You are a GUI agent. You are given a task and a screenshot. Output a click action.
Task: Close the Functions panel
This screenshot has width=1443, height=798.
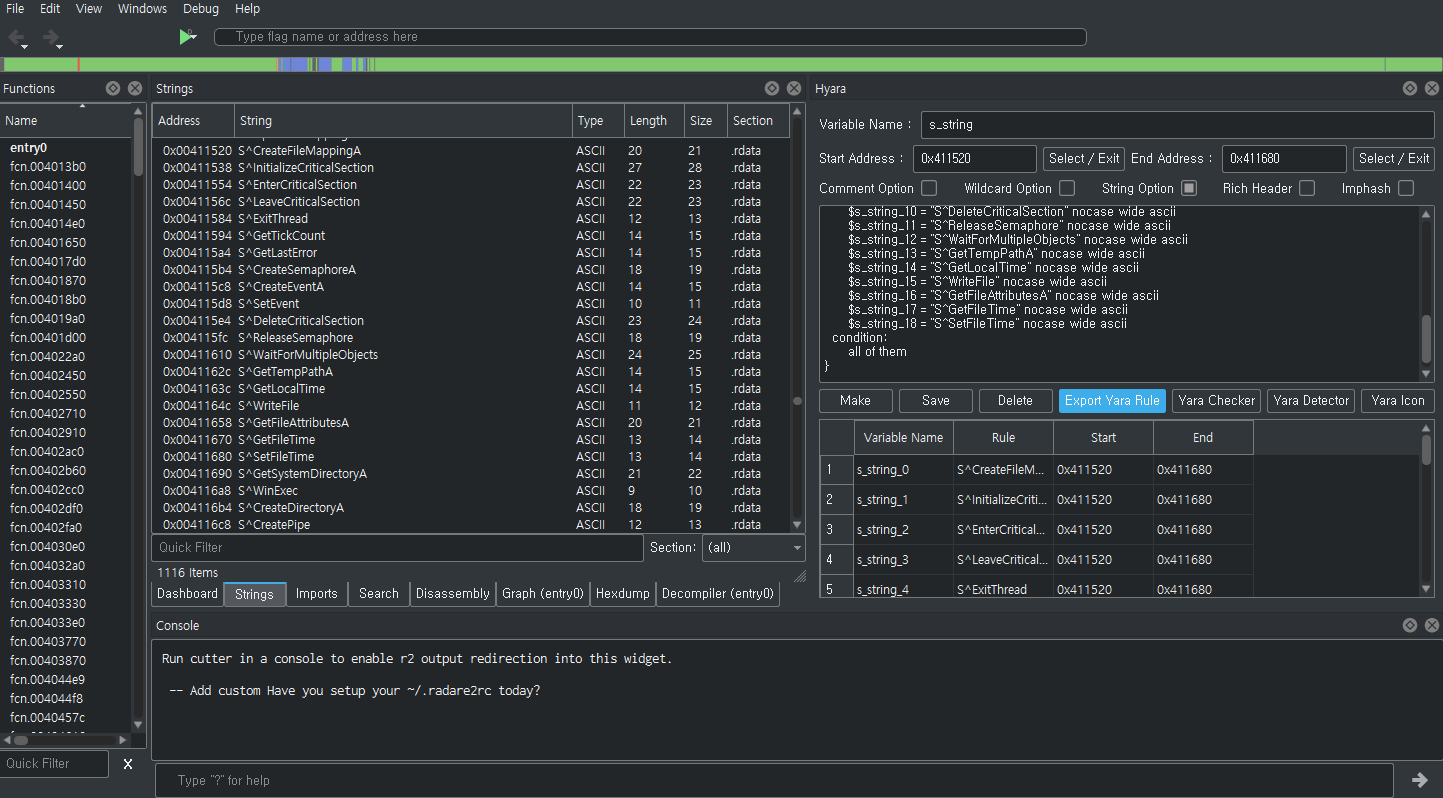(135, 88)
